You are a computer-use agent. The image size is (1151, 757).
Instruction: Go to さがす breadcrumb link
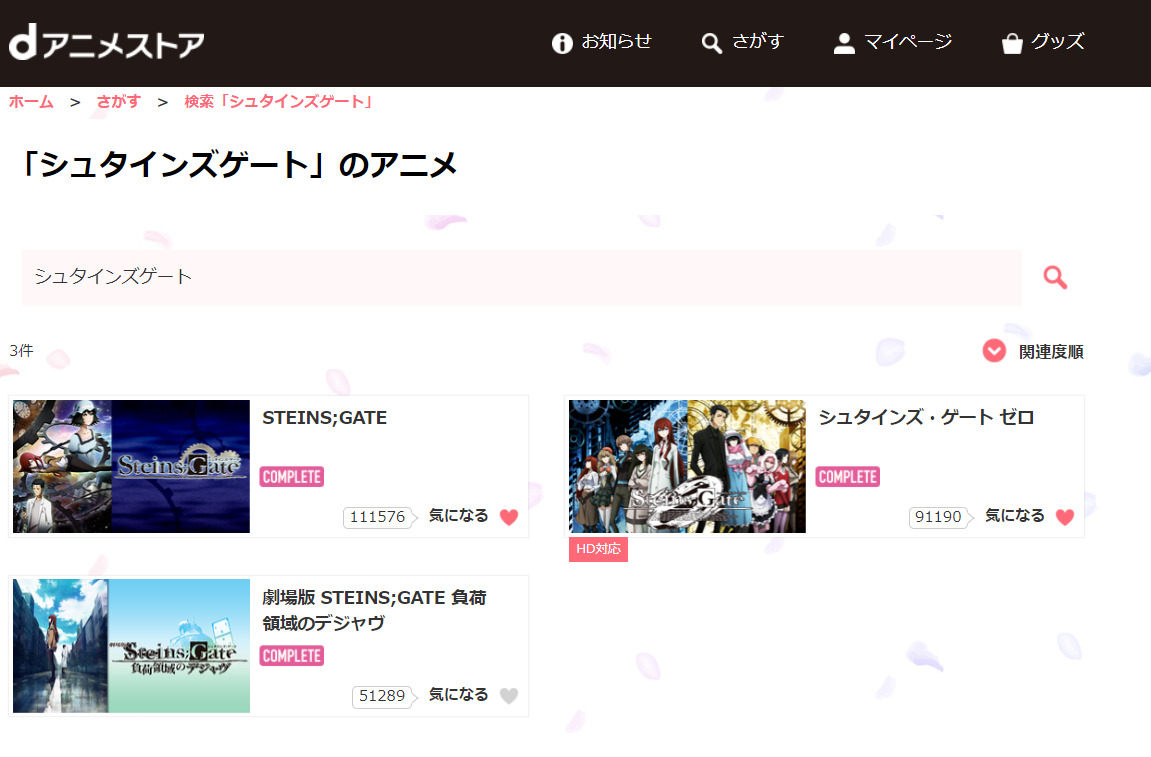[118, 101]
